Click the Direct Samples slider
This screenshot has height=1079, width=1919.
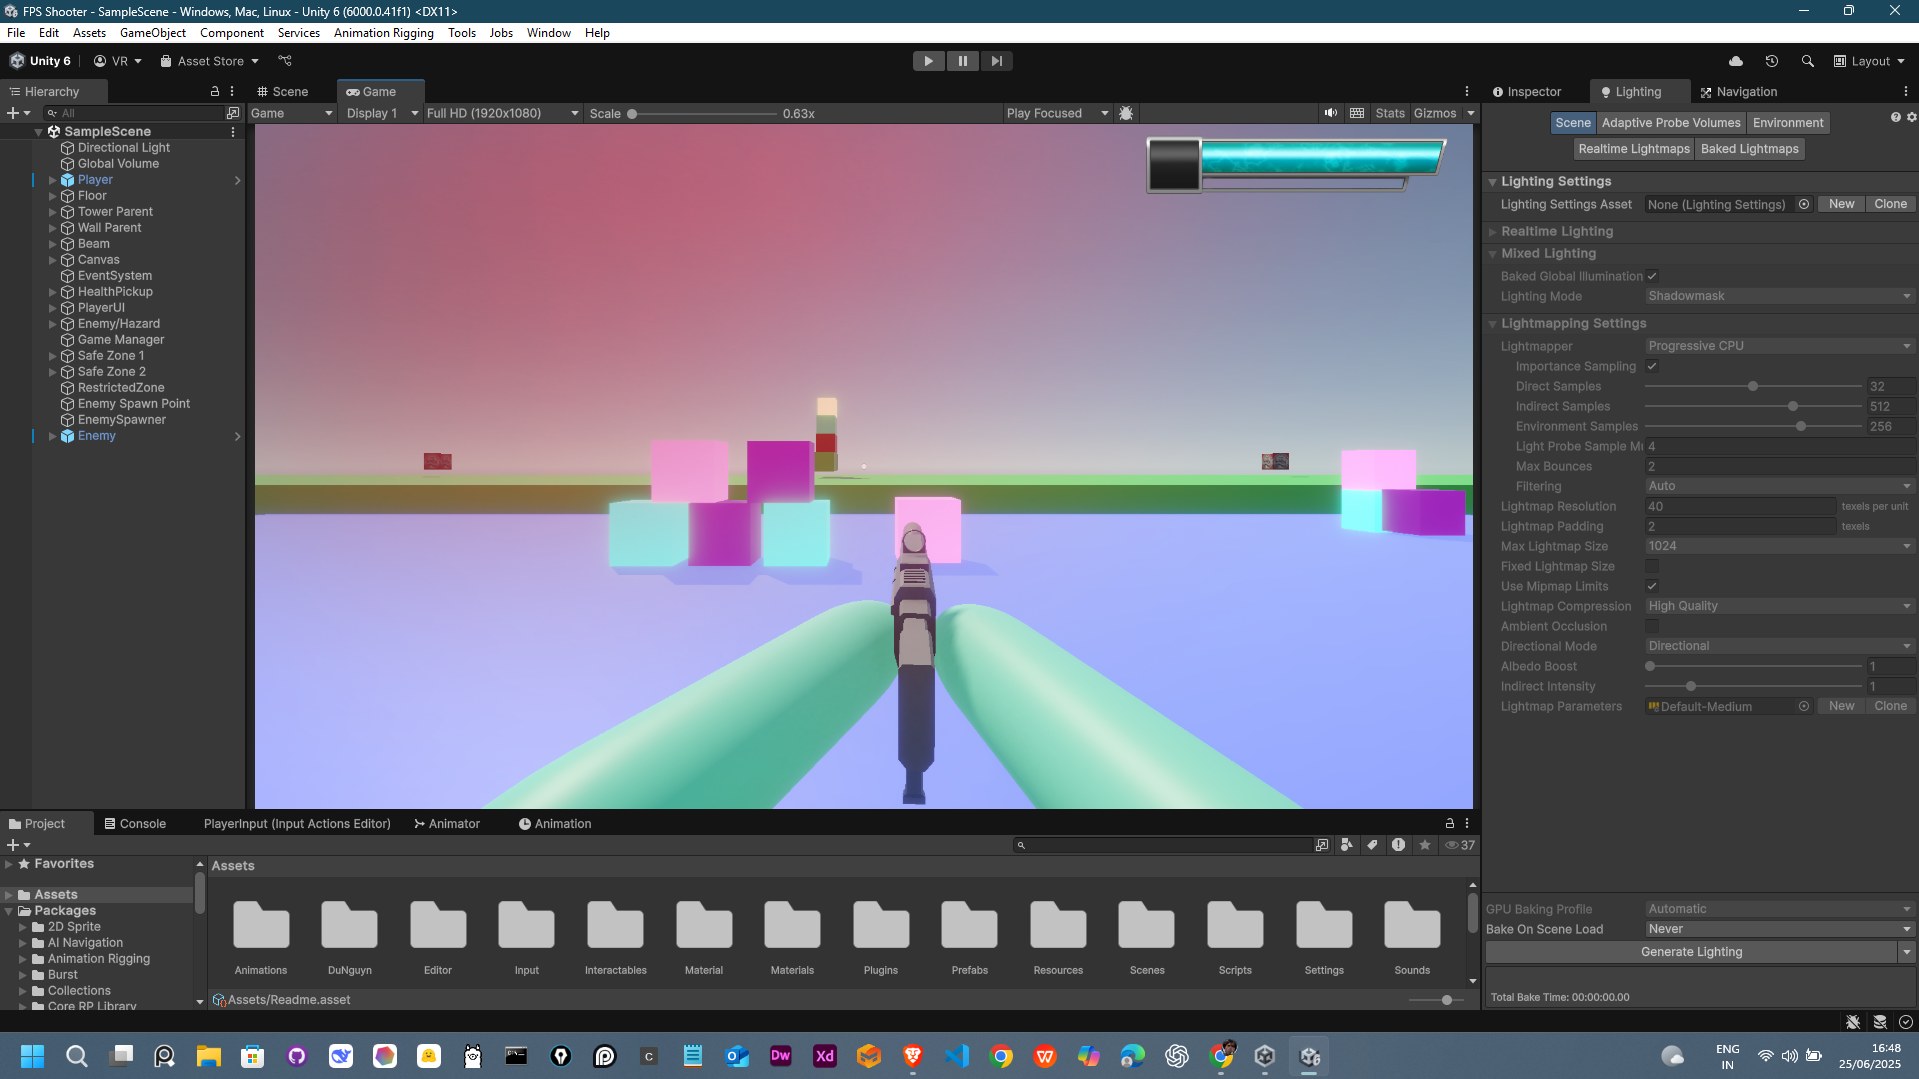(1753, 386)
